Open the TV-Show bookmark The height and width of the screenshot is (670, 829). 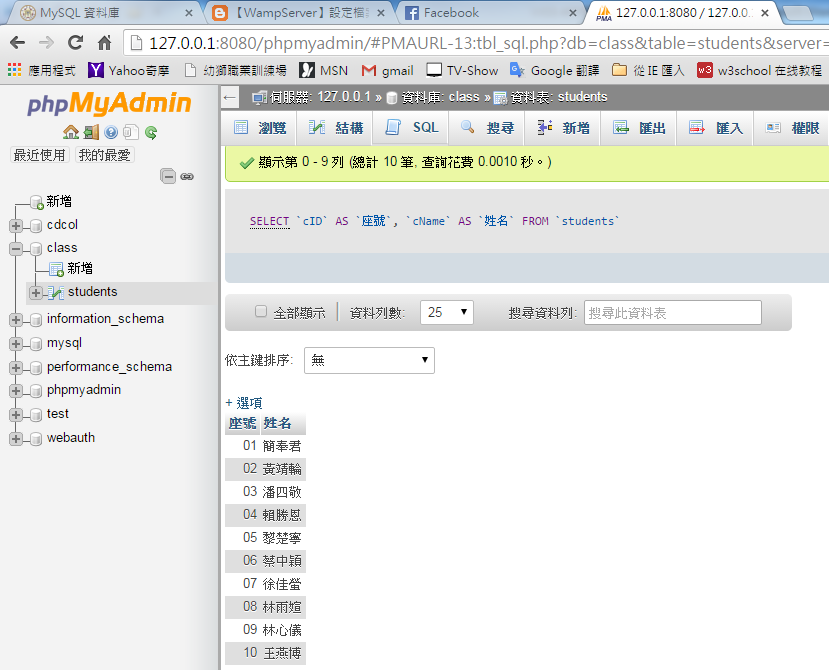coord(462,70)
